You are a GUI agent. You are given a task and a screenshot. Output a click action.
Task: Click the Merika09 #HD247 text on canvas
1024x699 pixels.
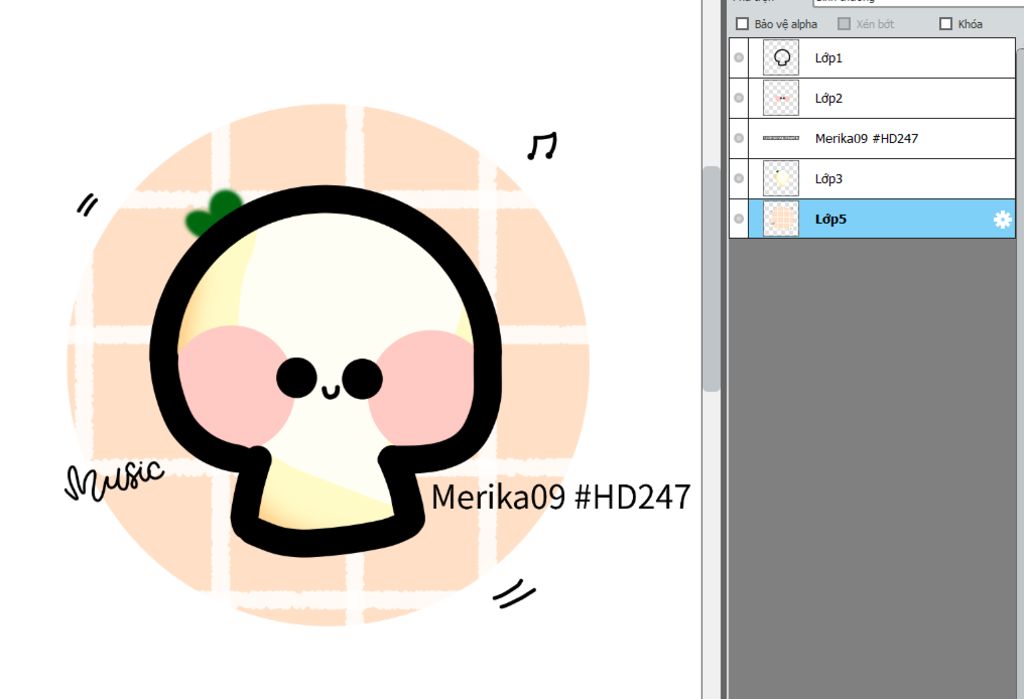560,497
